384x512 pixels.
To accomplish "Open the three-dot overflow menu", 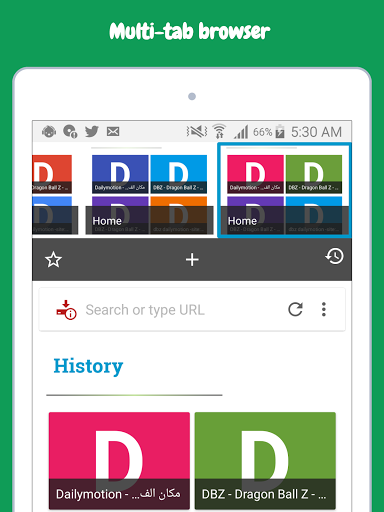I will (323, 309).
